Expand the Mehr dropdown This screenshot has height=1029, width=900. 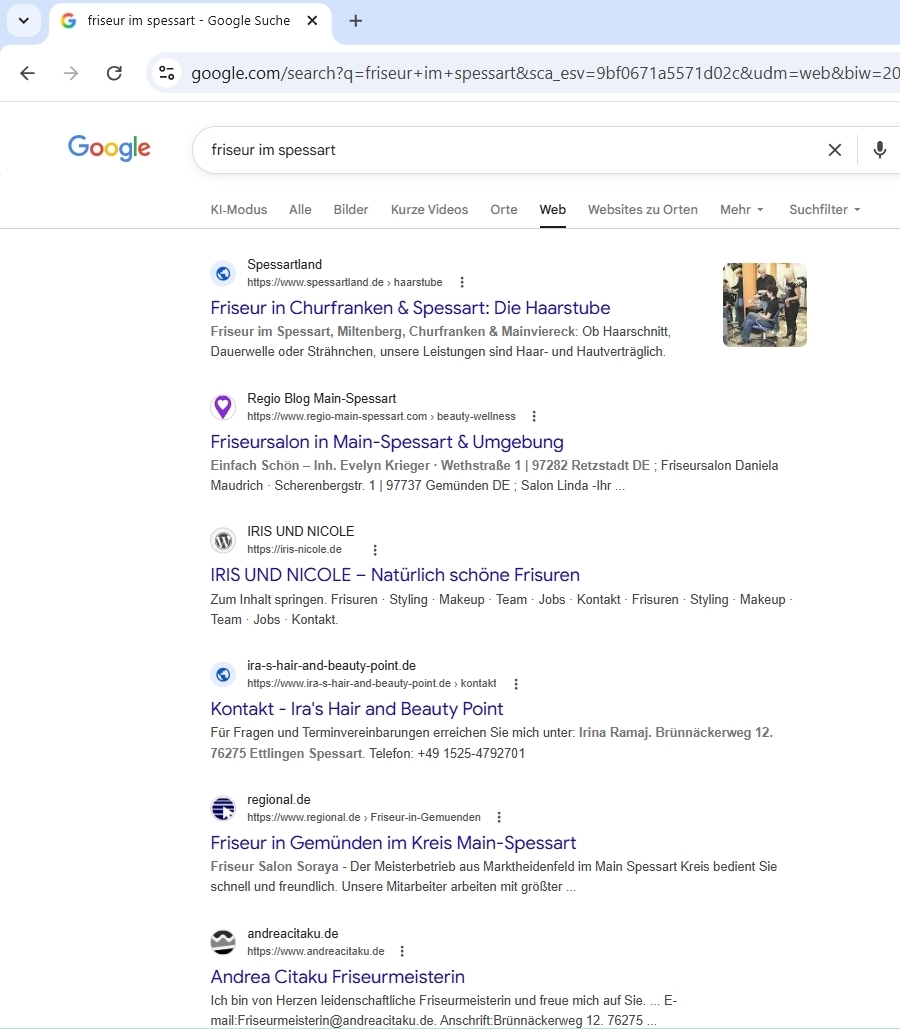741,210
